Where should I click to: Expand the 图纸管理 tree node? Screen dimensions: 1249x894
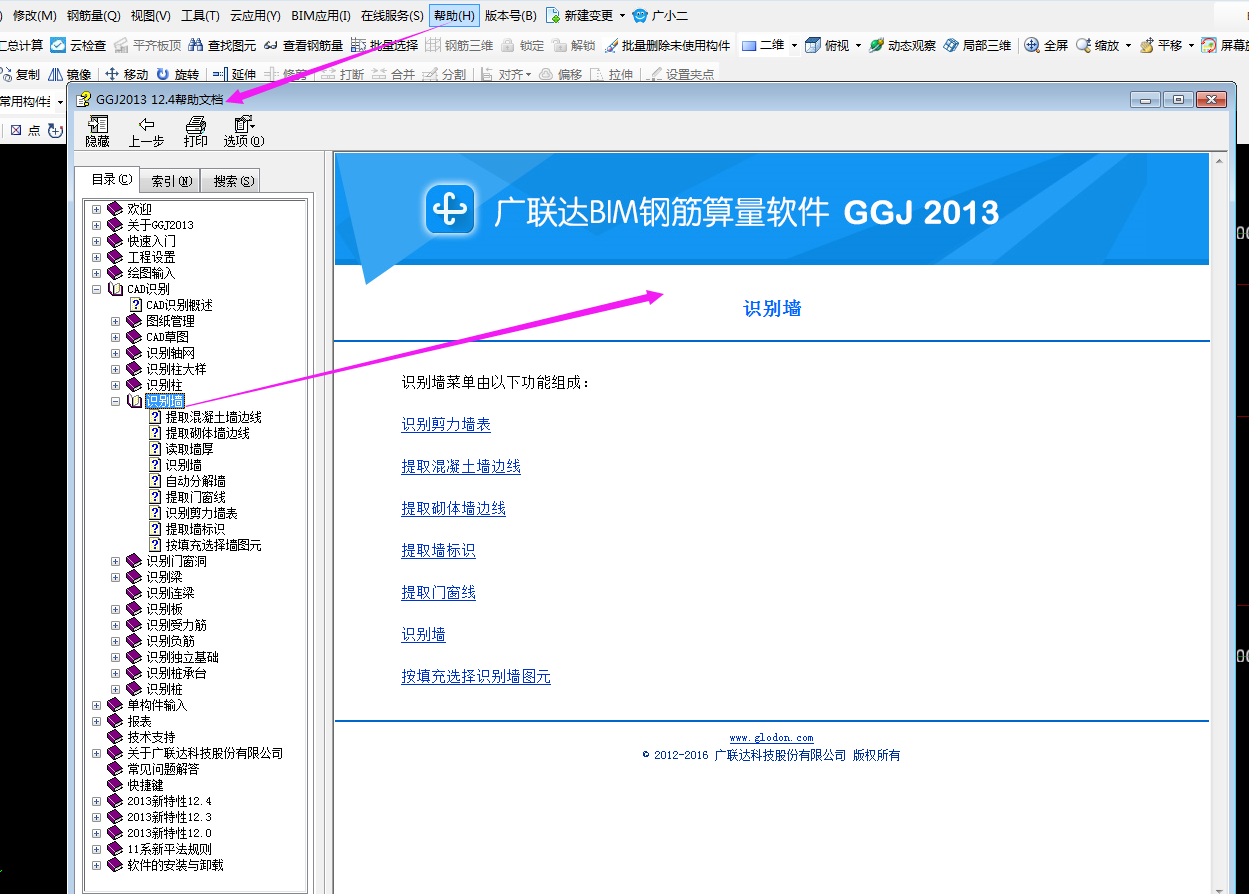pyautogui.click(x=115, y=321)
